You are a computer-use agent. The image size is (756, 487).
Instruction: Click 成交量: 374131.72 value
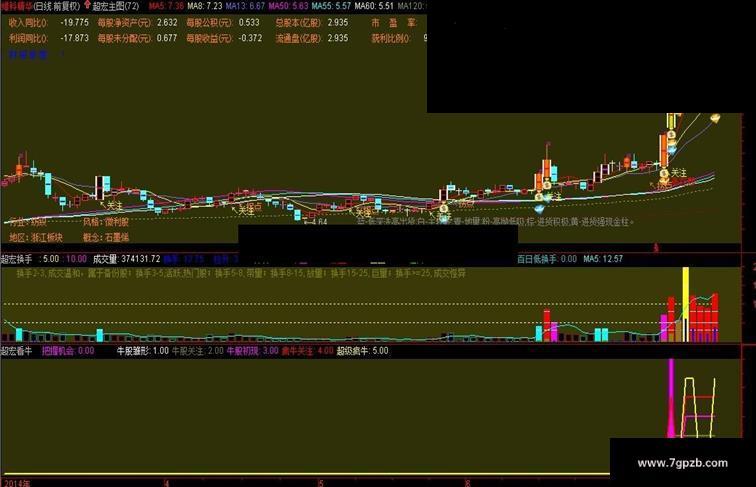(x=126, y=259)
